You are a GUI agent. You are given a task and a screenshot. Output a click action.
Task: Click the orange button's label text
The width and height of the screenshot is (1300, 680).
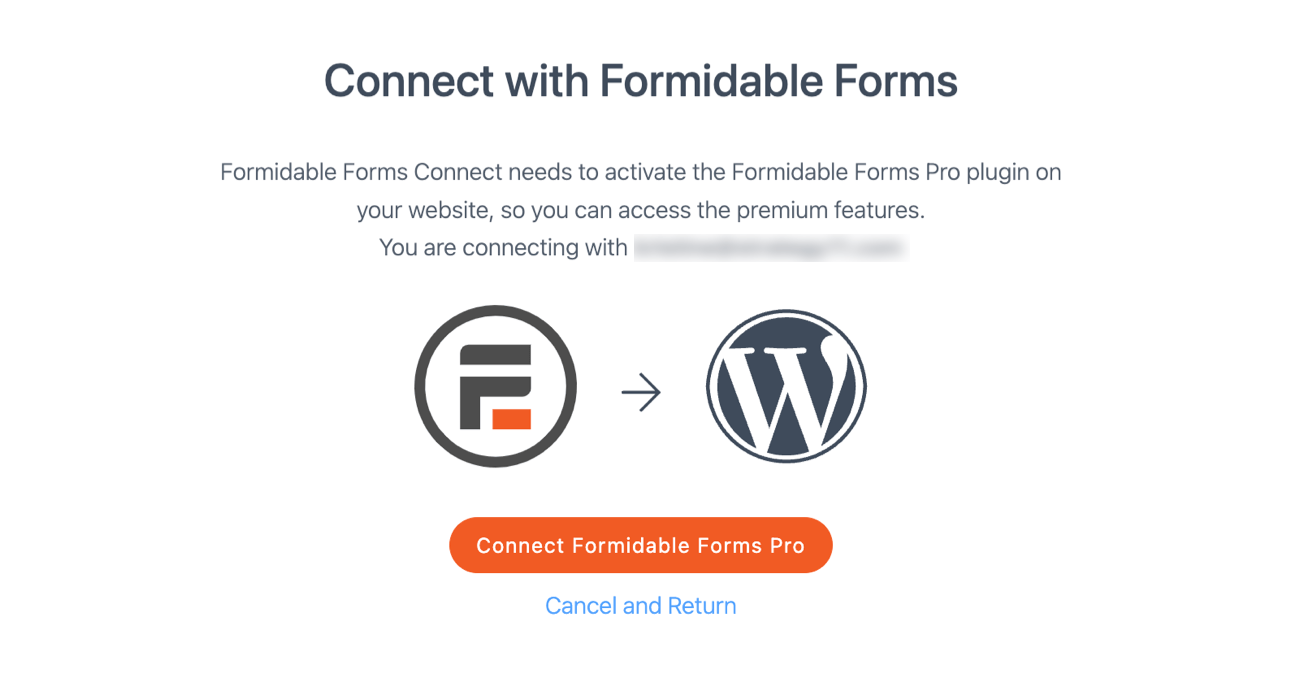click(640, 545)
